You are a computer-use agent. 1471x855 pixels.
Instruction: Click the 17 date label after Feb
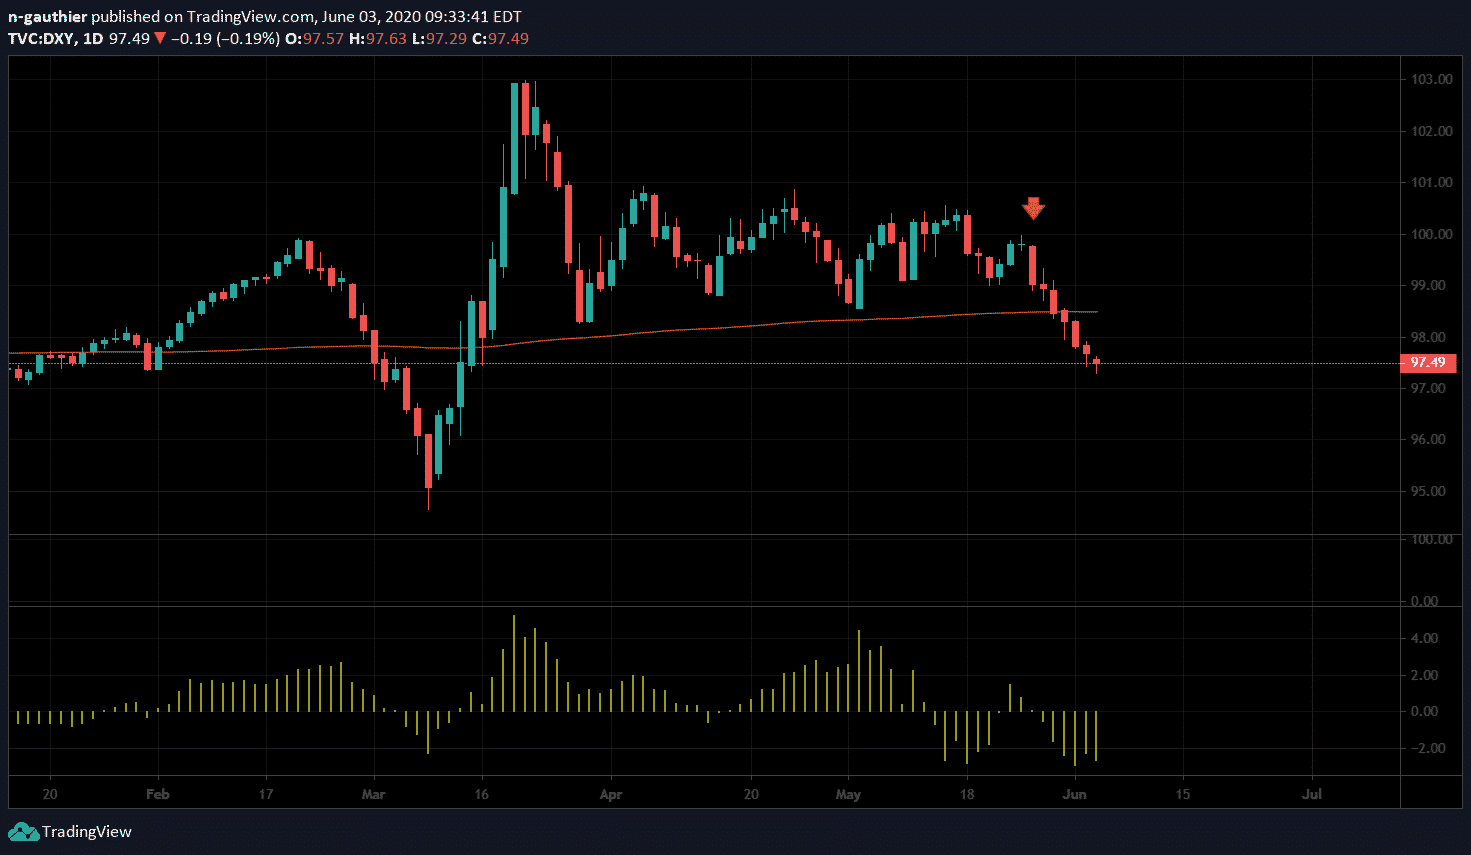tap(266, 795)
